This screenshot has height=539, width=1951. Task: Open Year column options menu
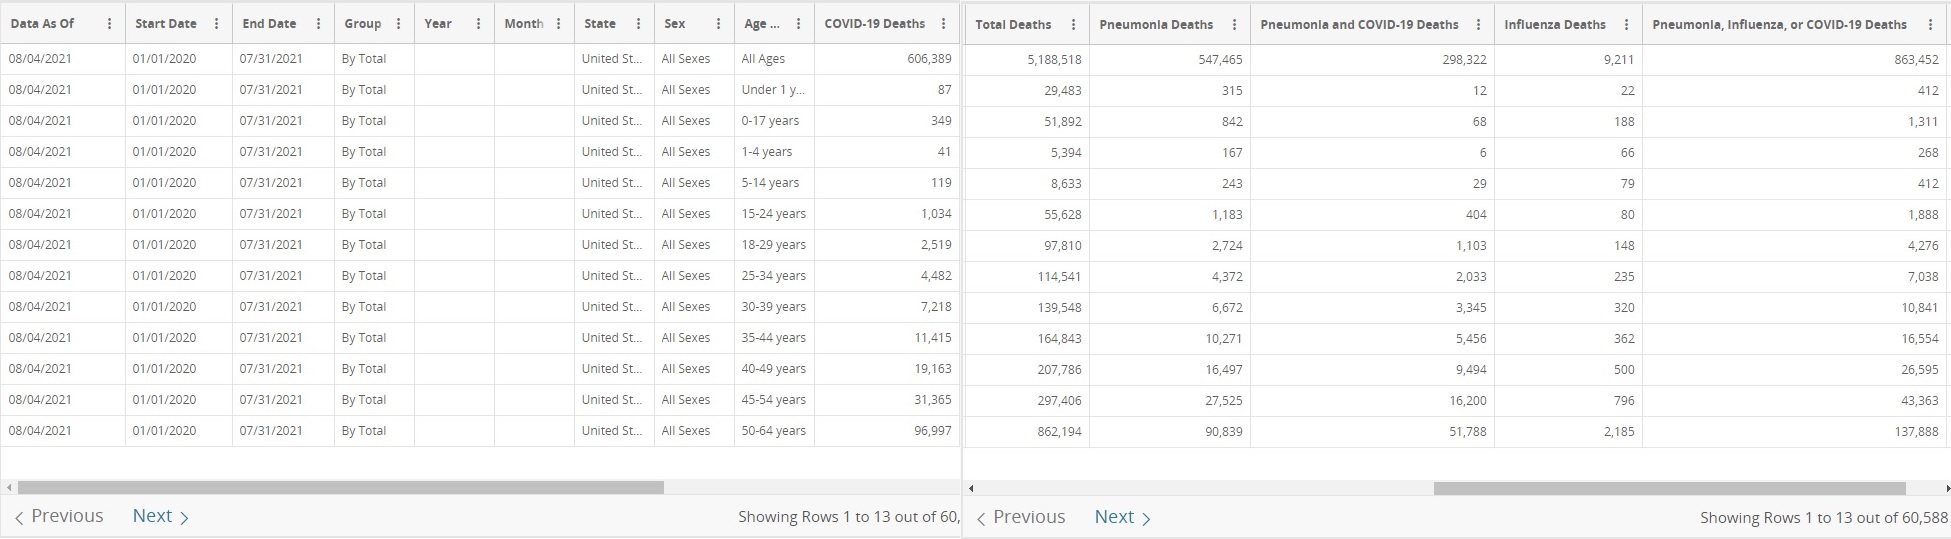478,24
